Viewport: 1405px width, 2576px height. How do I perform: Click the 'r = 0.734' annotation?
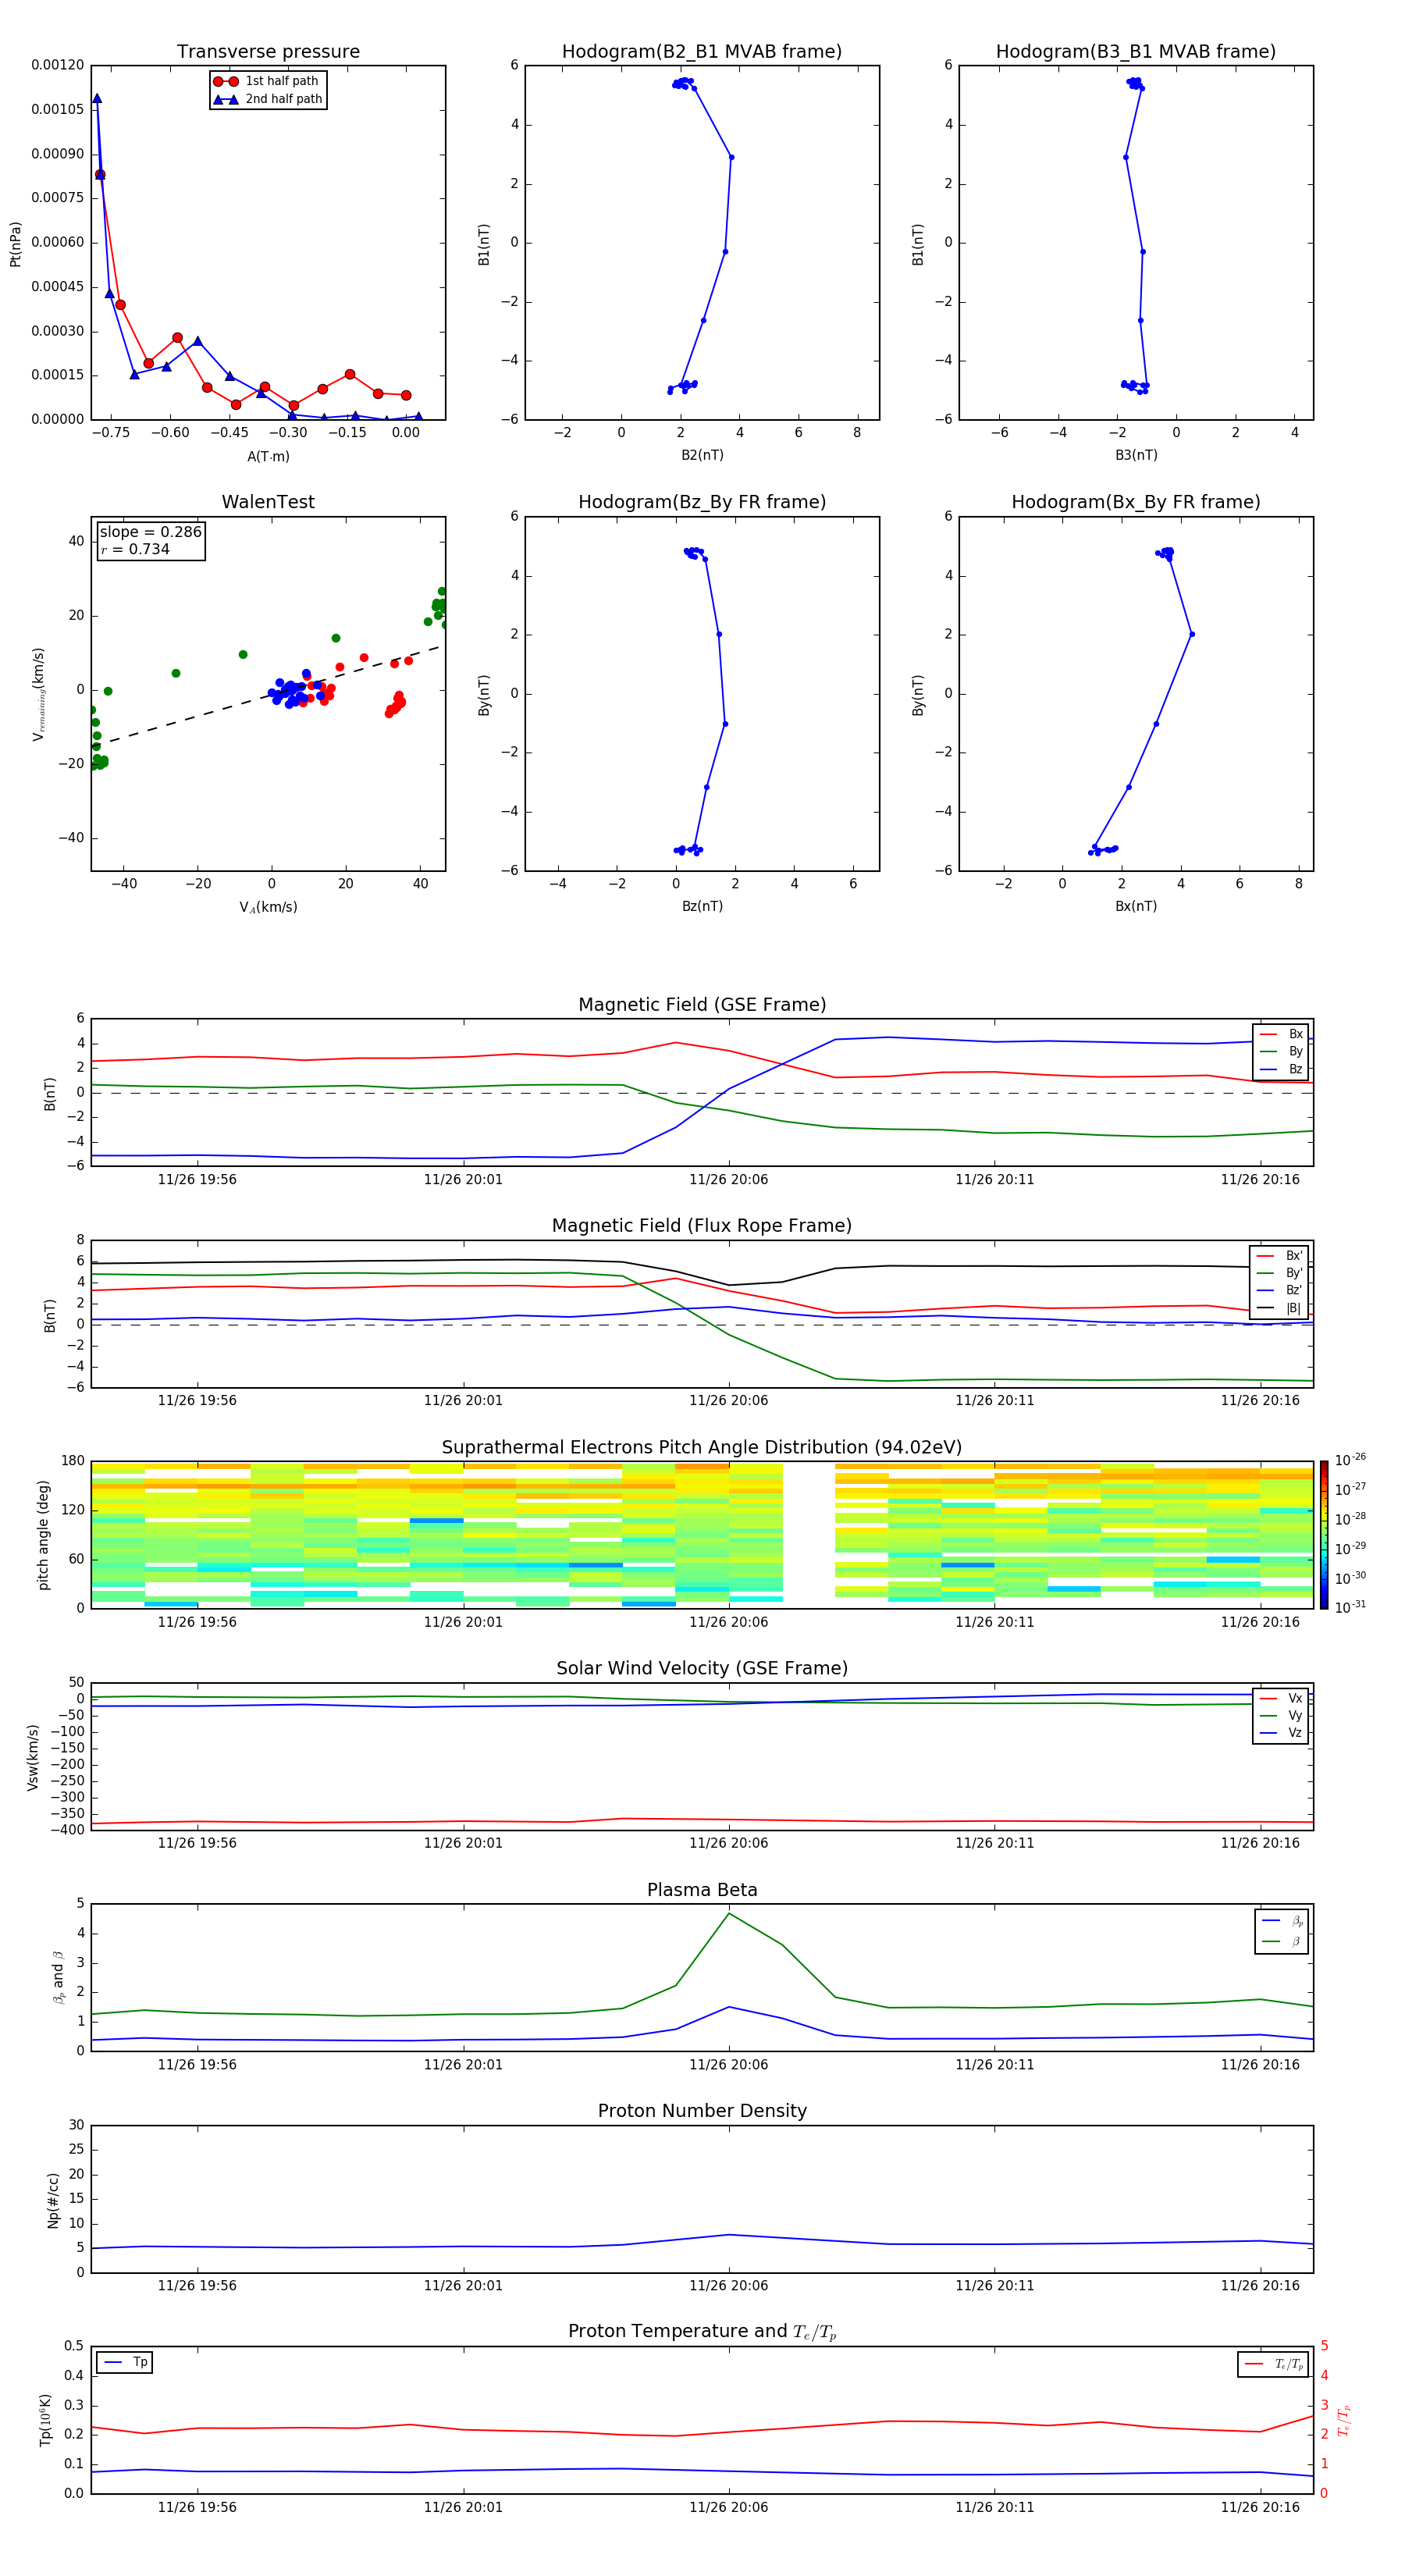[x=135, y=549]
